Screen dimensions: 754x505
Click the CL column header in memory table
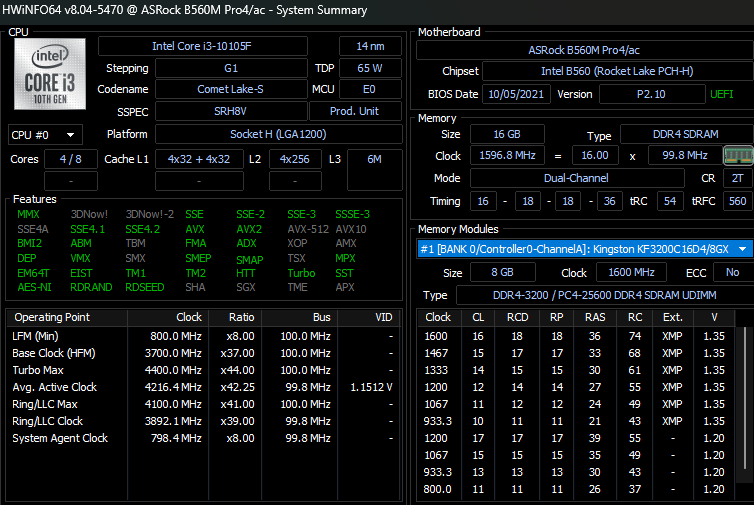click(x=477, y=317)
